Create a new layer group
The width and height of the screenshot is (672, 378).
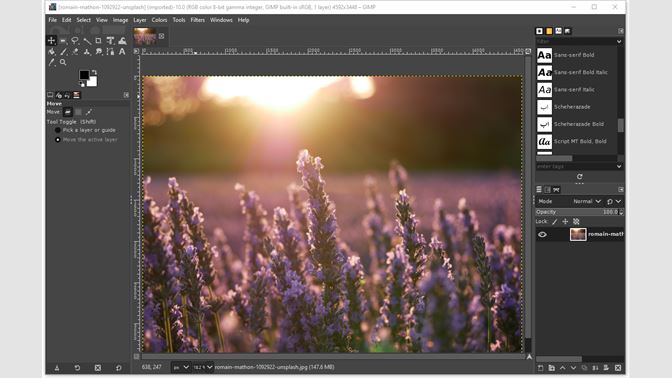click(552, 368)
